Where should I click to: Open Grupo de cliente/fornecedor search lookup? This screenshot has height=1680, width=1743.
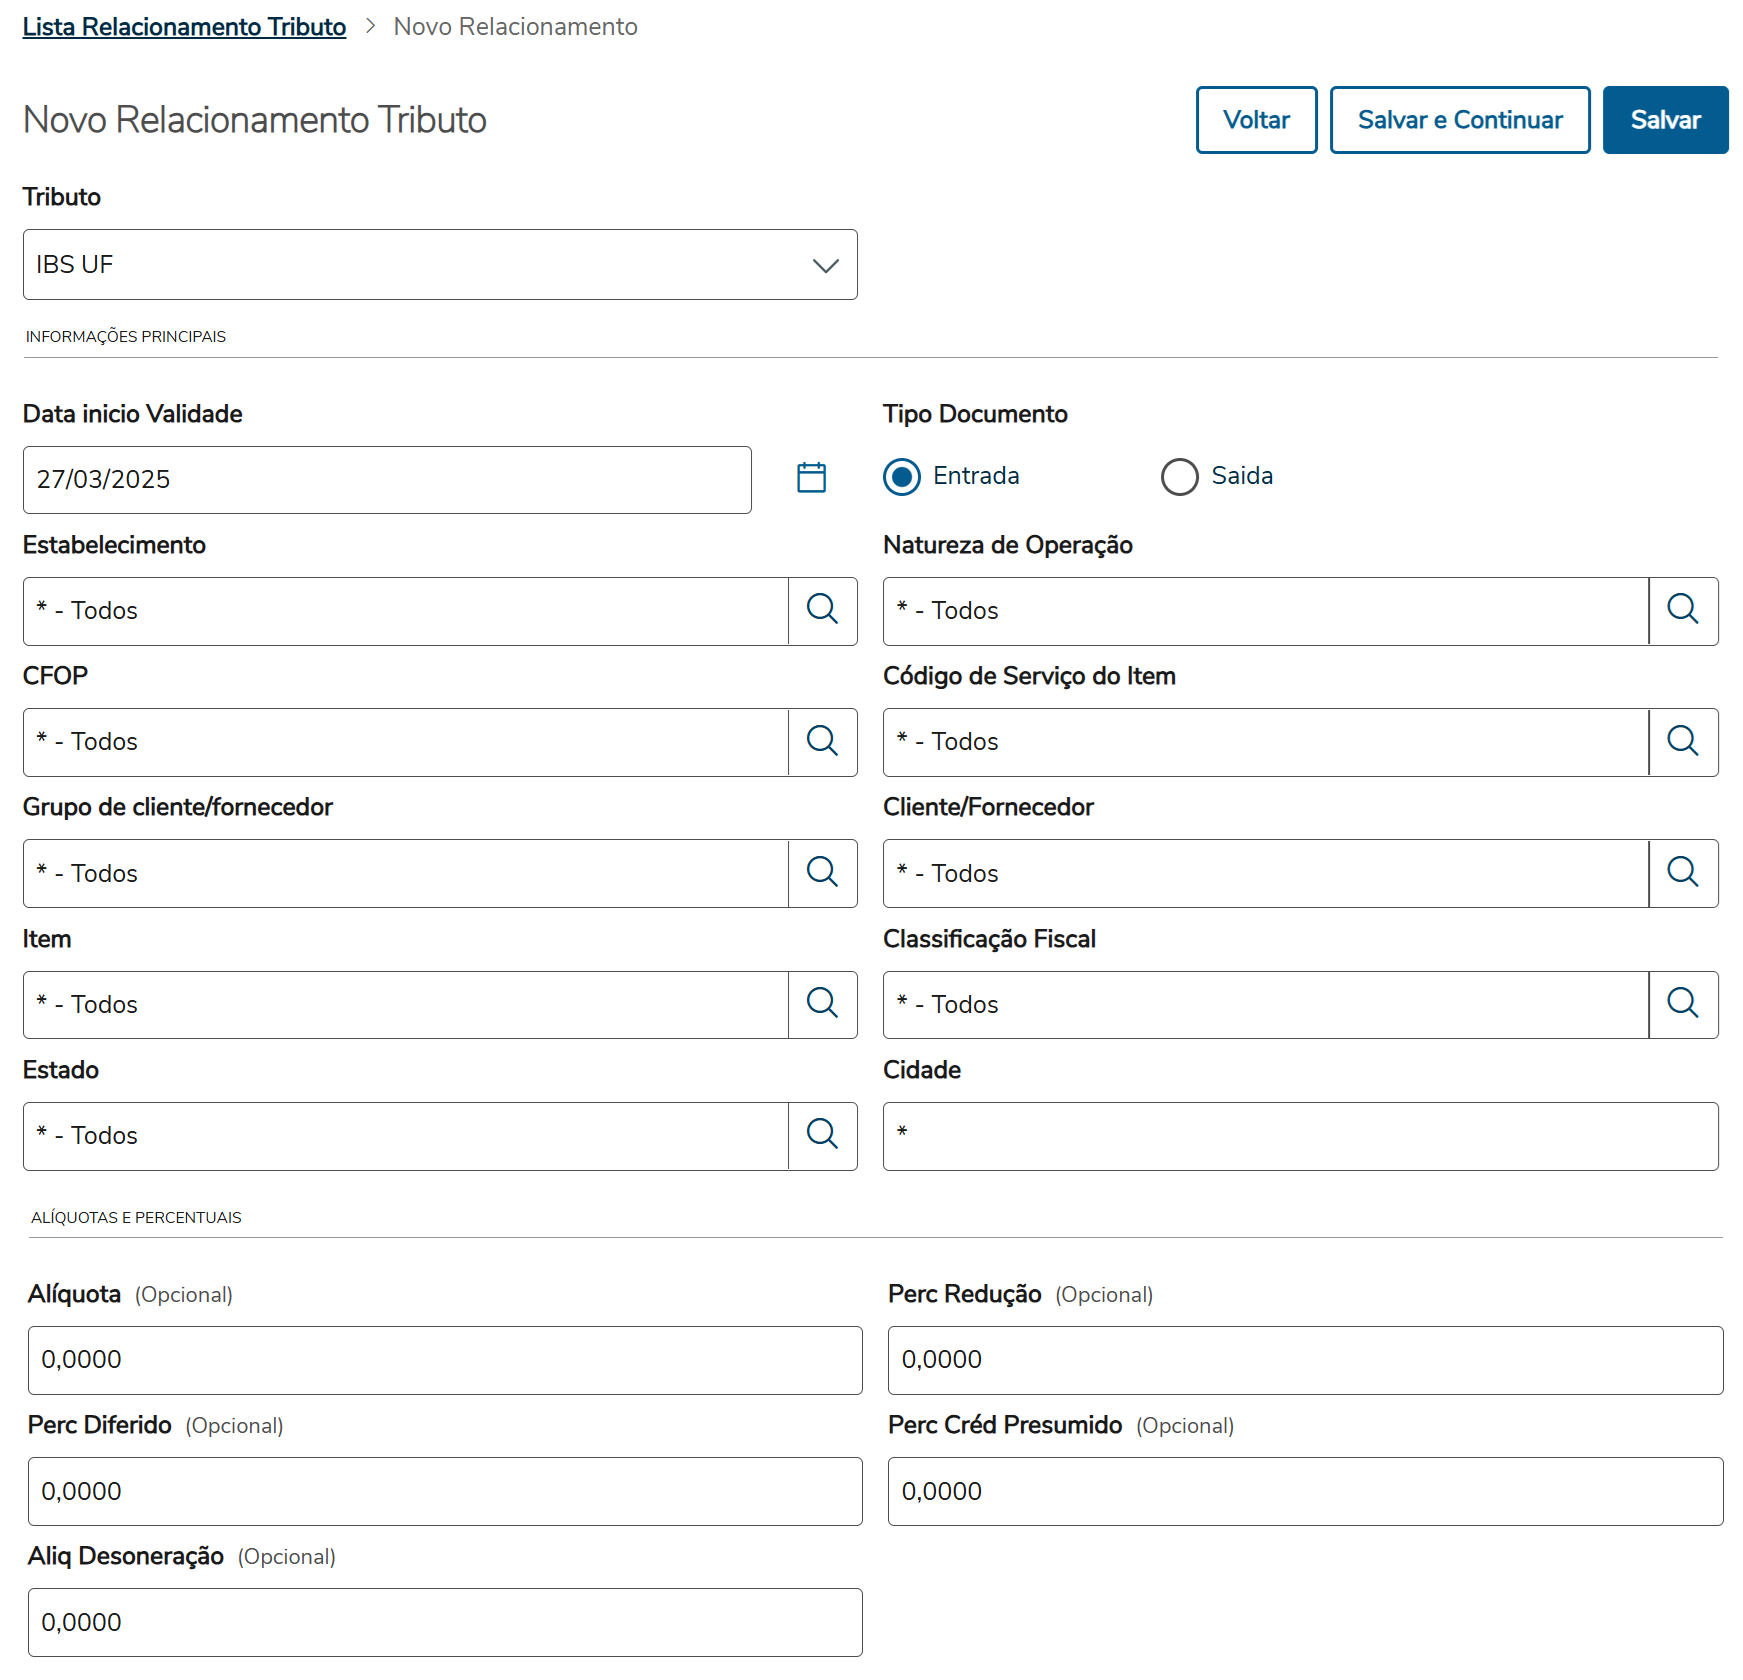[x=822, y=873]
